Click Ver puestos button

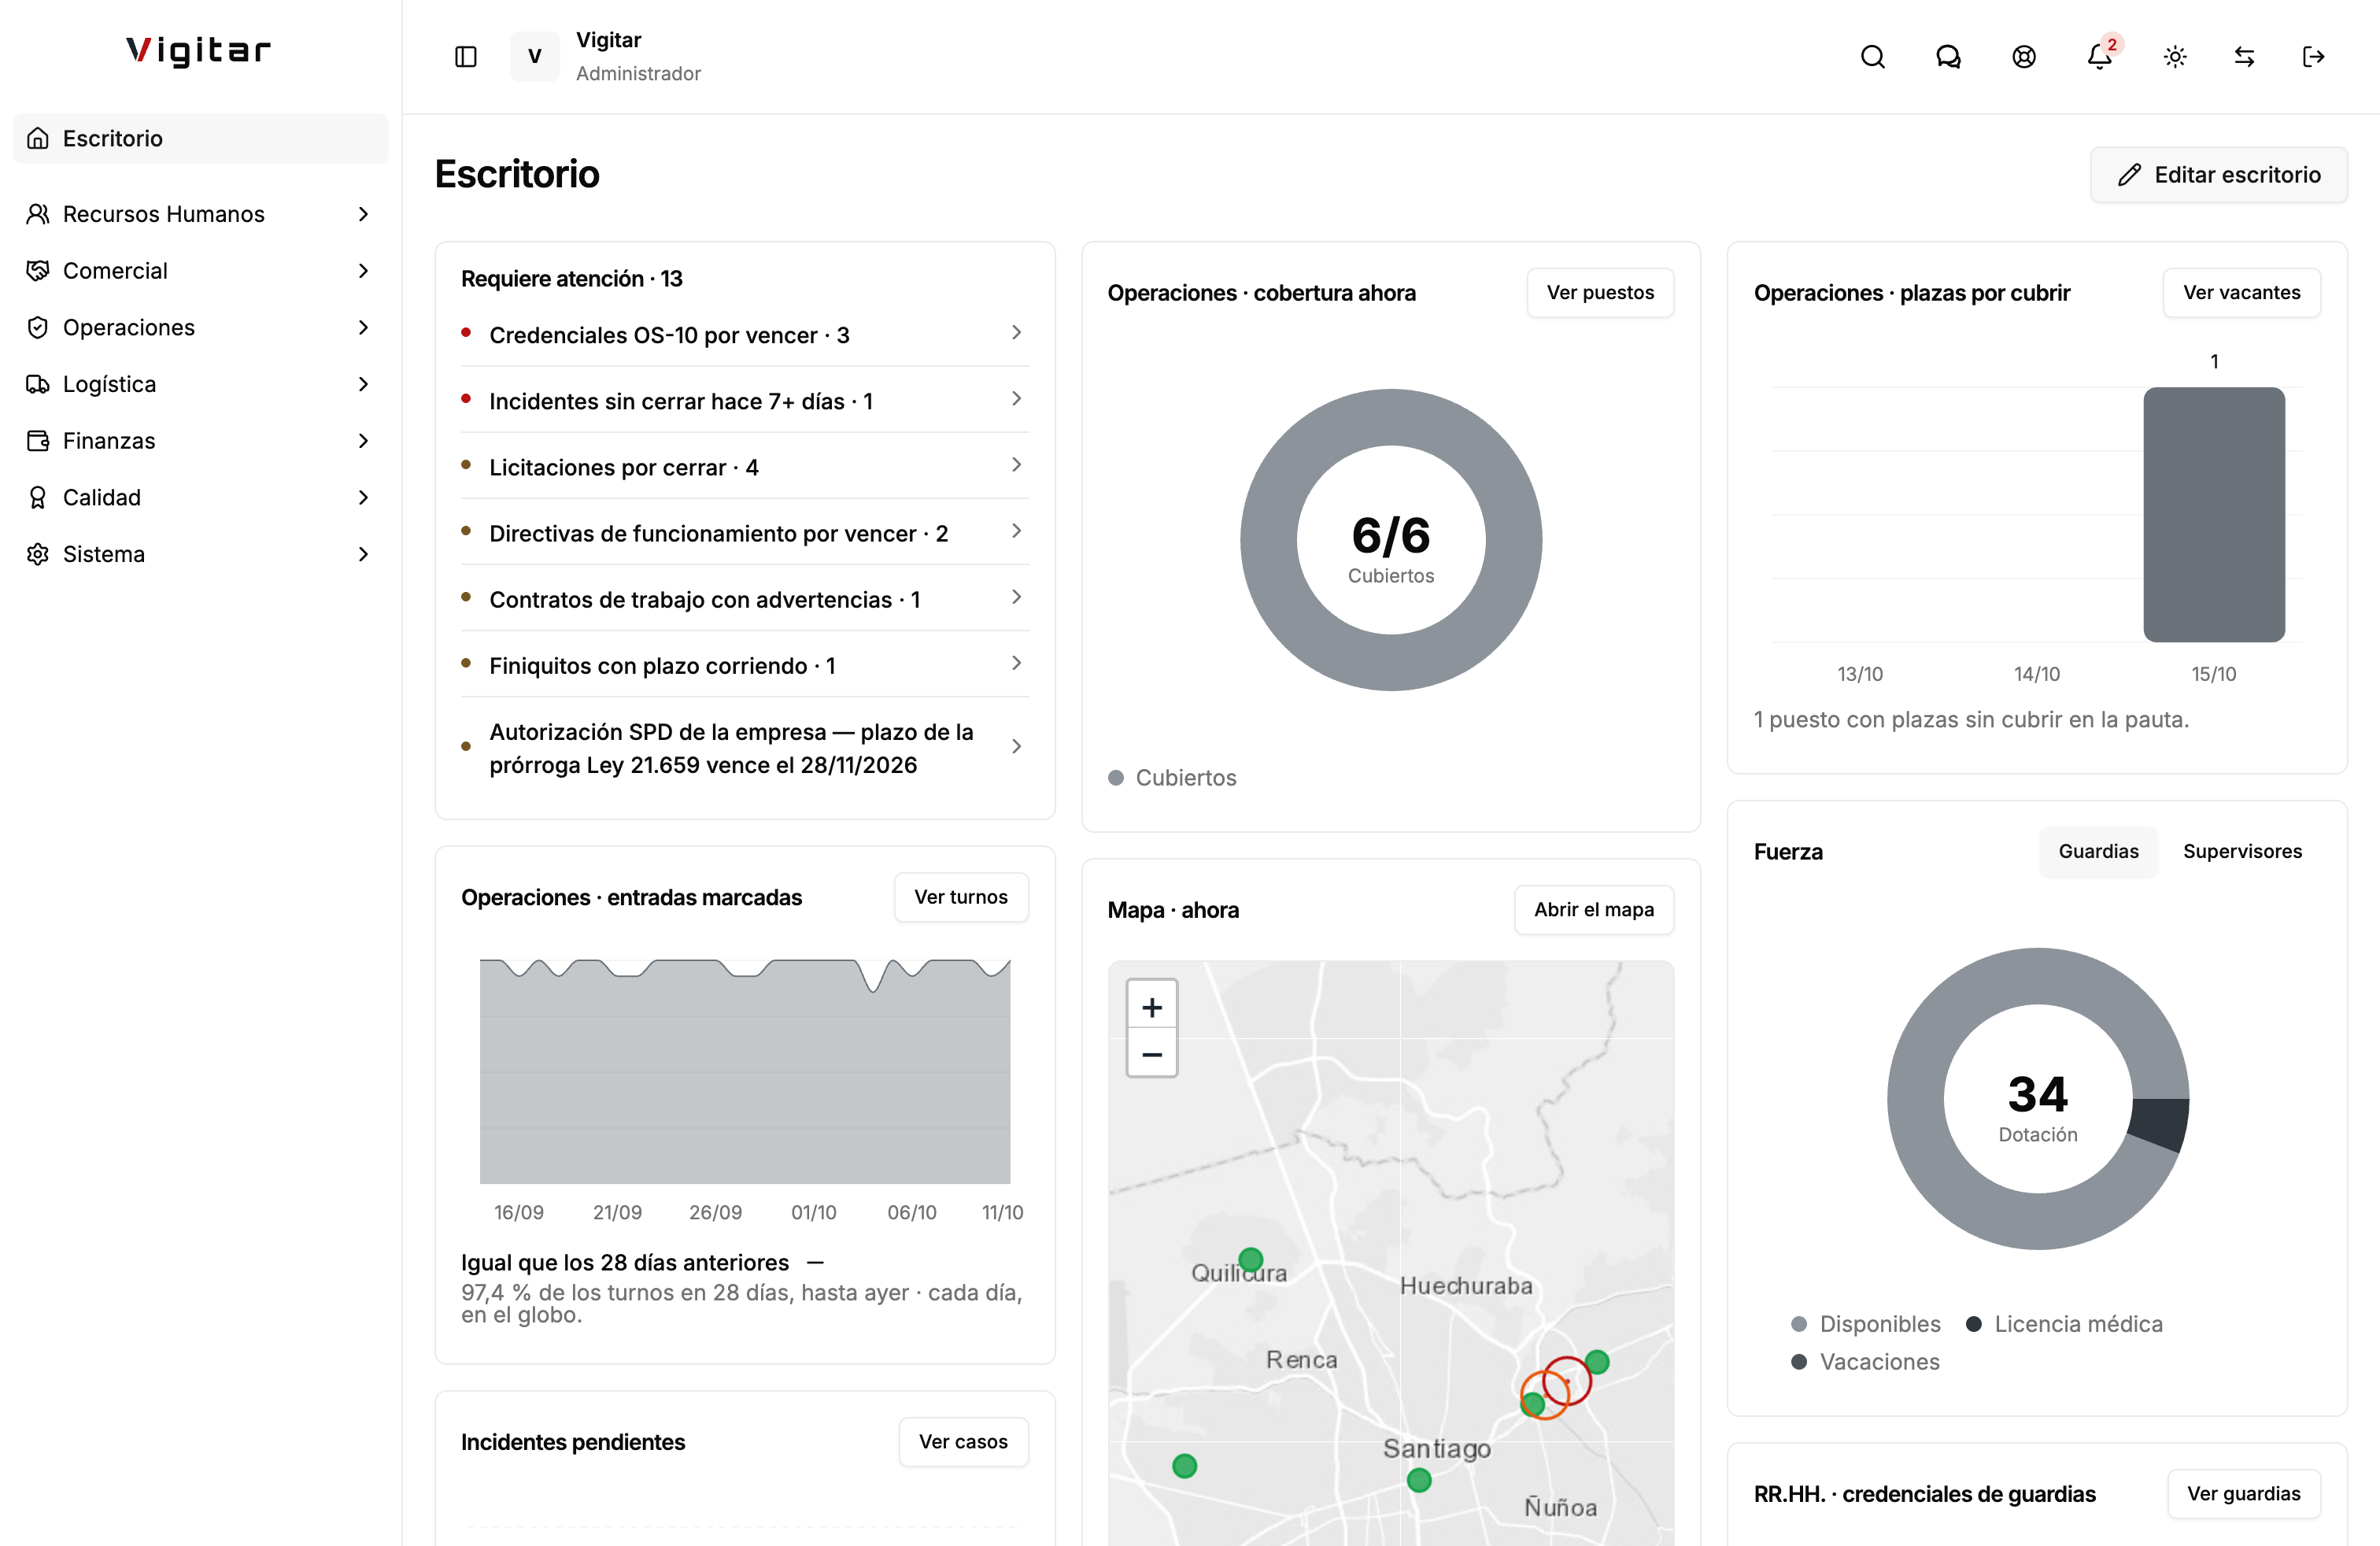1600,293
